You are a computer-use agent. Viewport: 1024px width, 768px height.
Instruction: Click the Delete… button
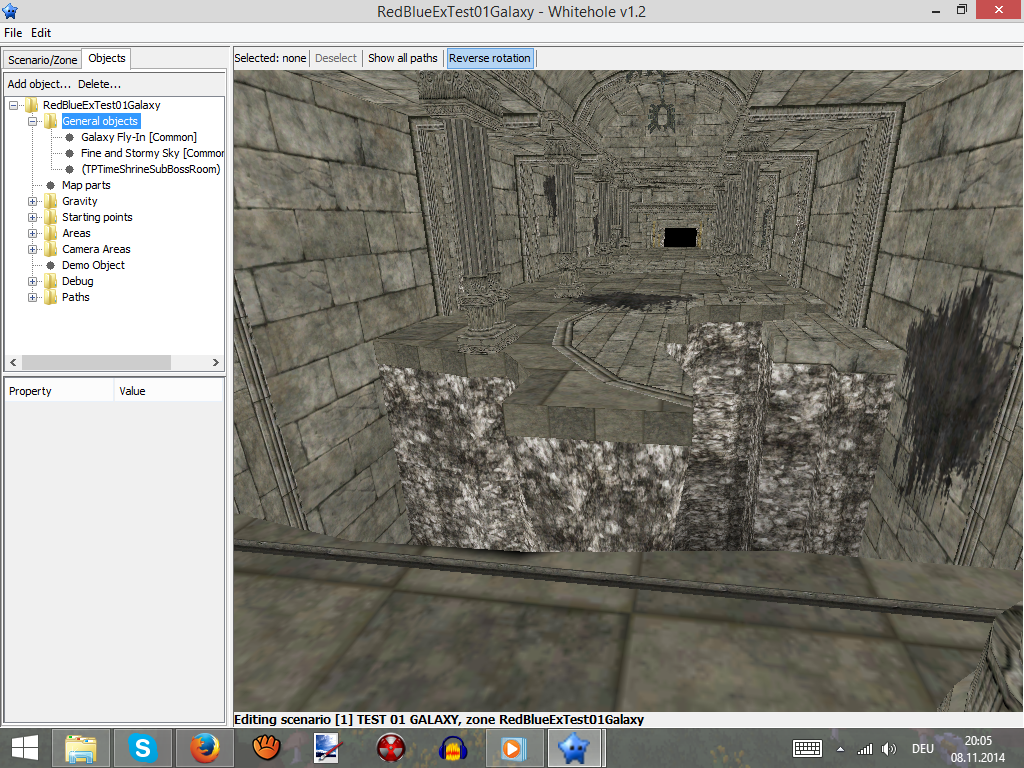(x=99, y=84)
